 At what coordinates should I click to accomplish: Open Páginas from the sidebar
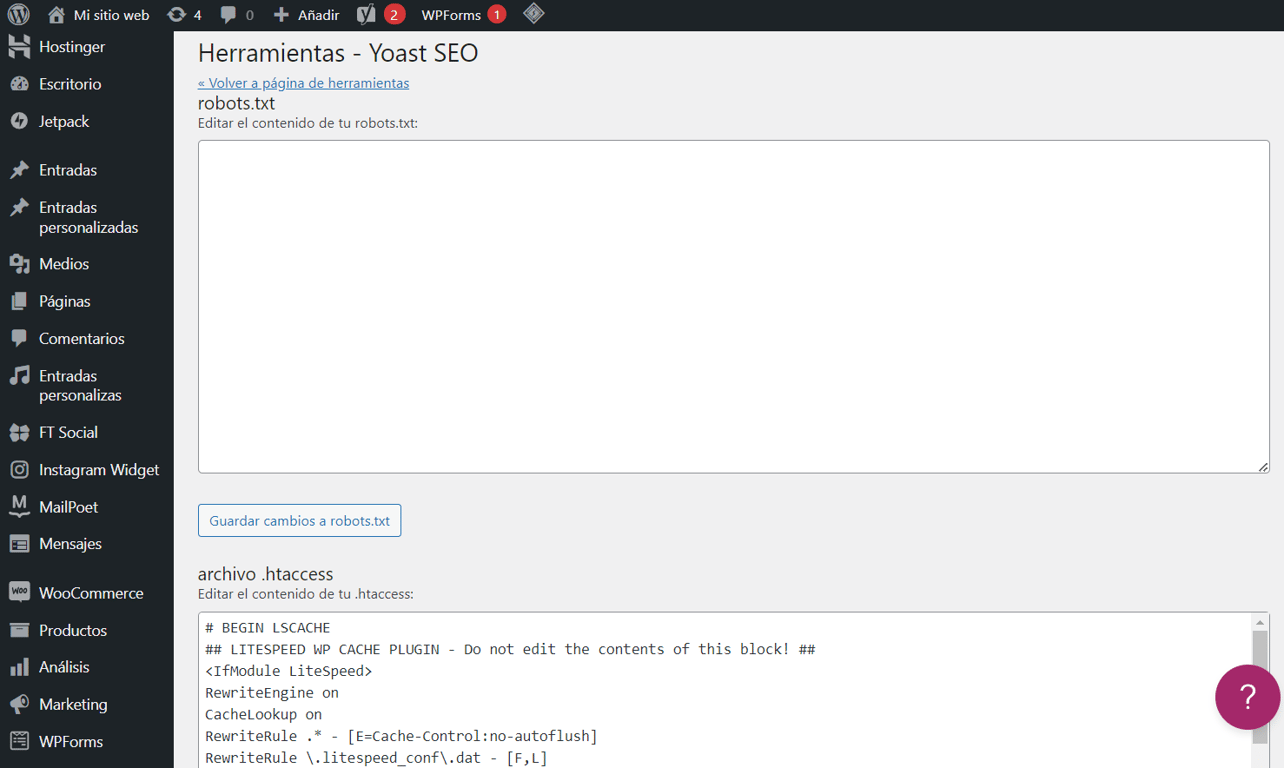click(x=62, y=301)
